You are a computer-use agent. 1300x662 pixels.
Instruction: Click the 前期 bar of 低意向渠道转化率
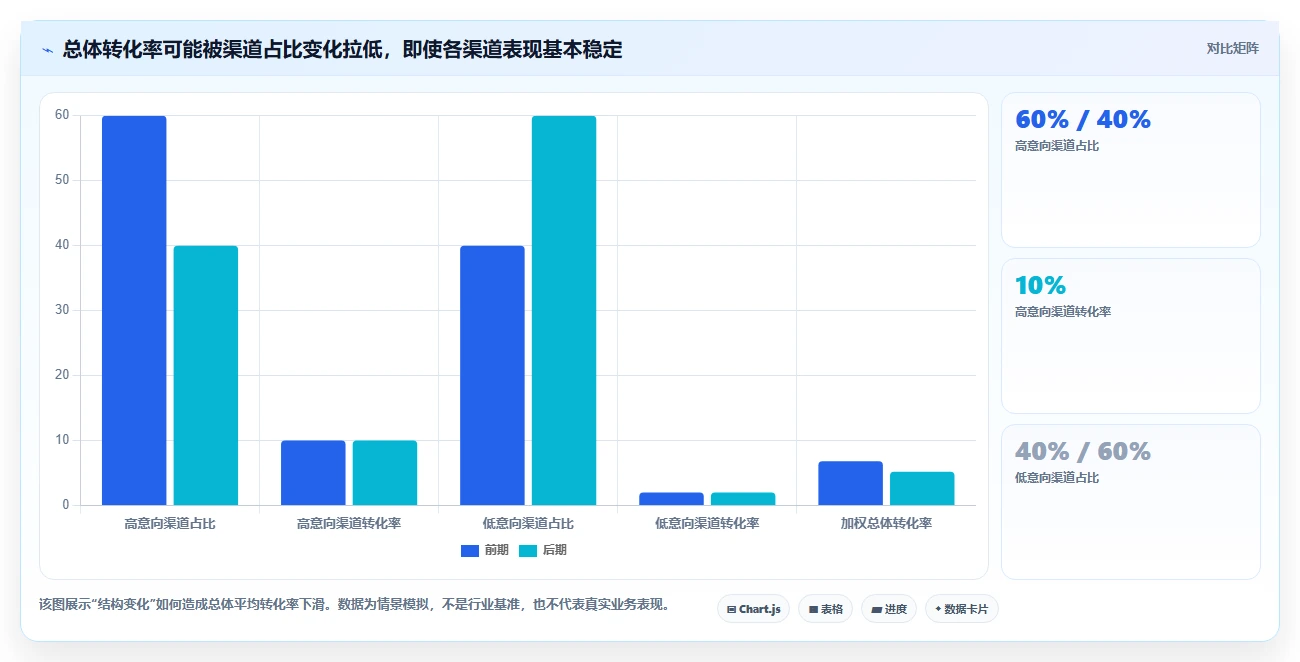[x=671, y=499]
